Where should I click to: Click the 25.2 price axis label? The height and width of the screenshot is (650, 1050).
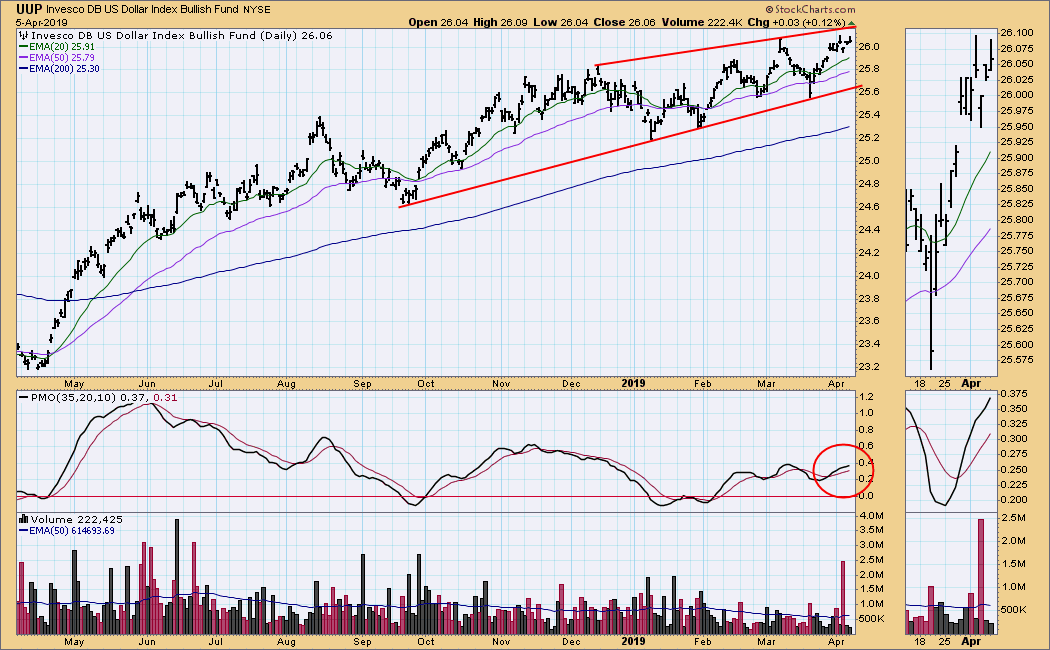tap(868, 138)
